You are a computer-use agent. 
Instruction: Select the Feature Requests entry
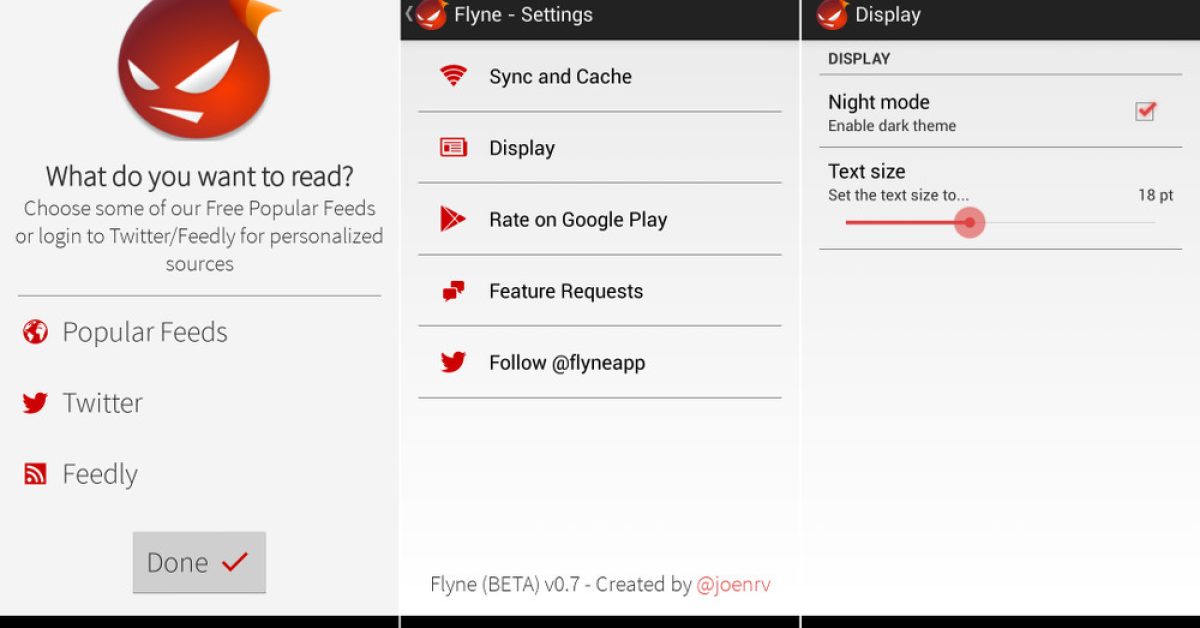pos(565,292)
